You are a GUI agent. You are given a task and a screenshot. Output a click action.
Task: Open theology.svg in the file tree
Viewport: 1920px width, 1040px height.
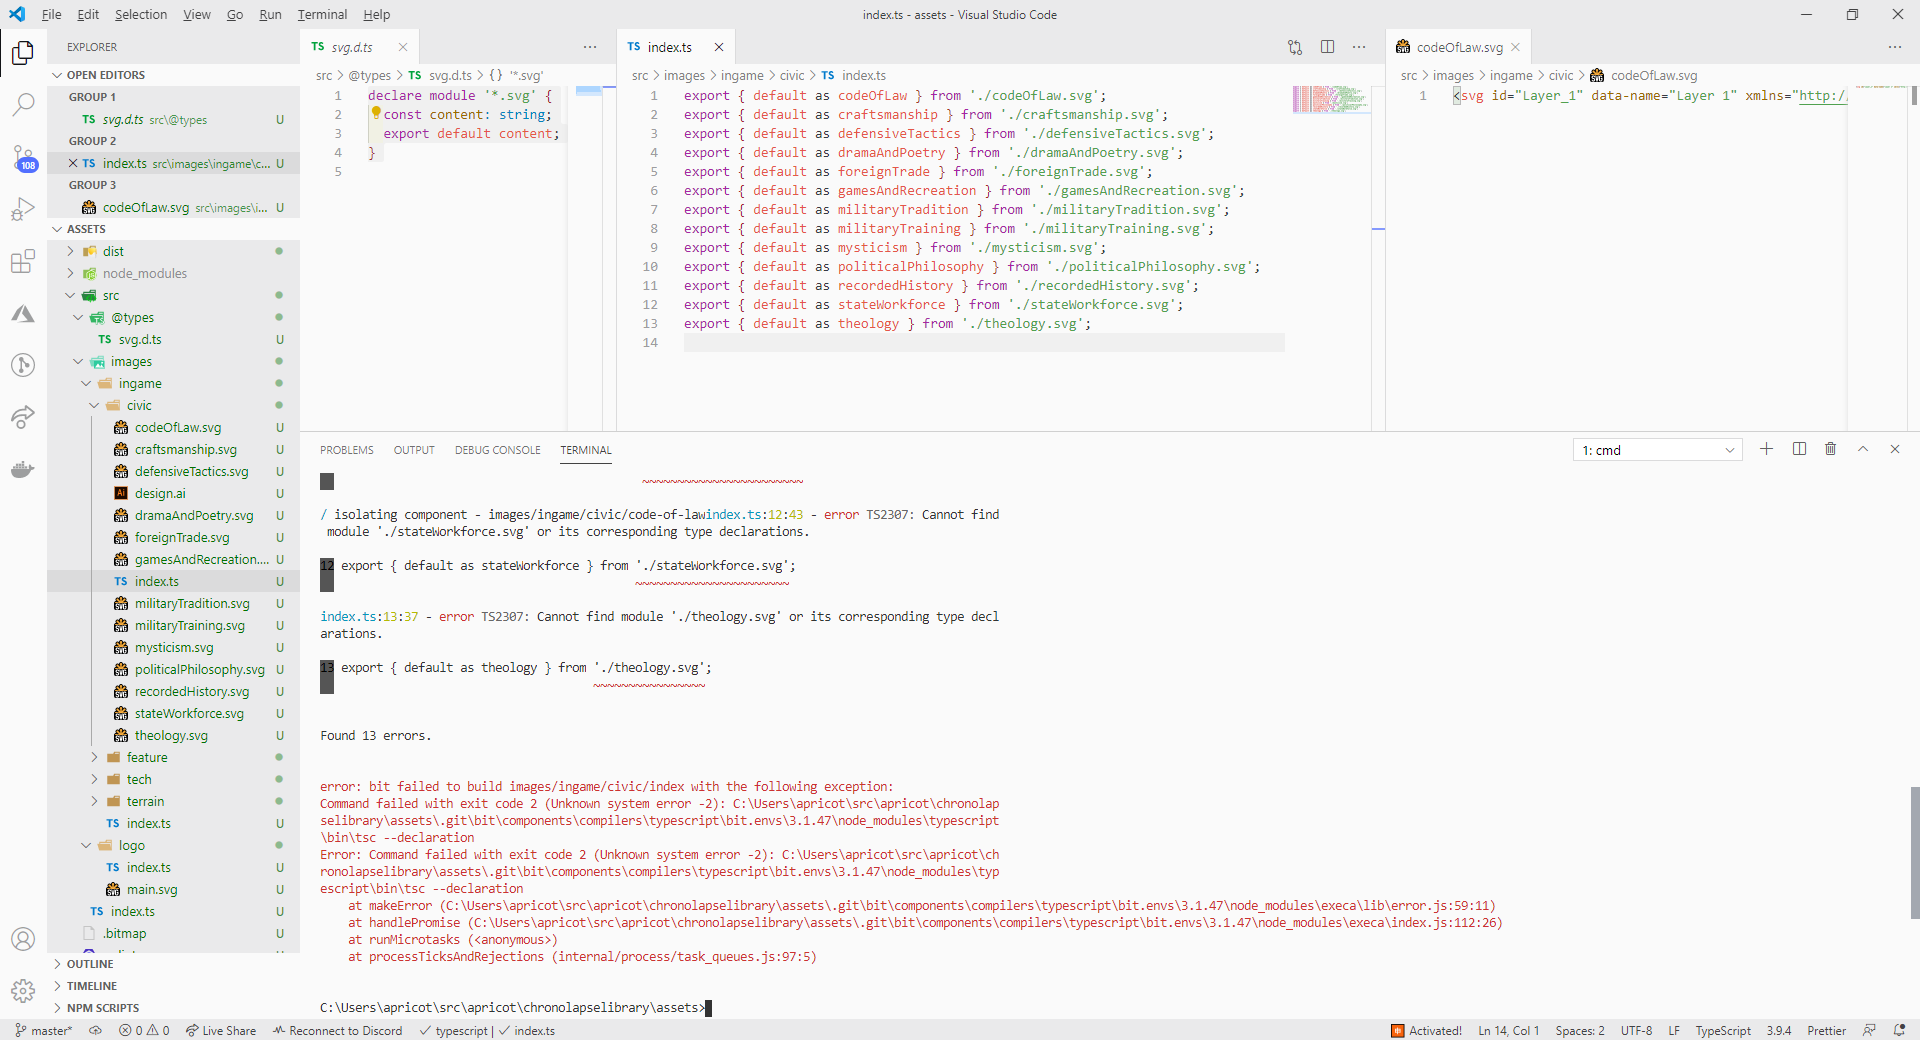point(171,735)
